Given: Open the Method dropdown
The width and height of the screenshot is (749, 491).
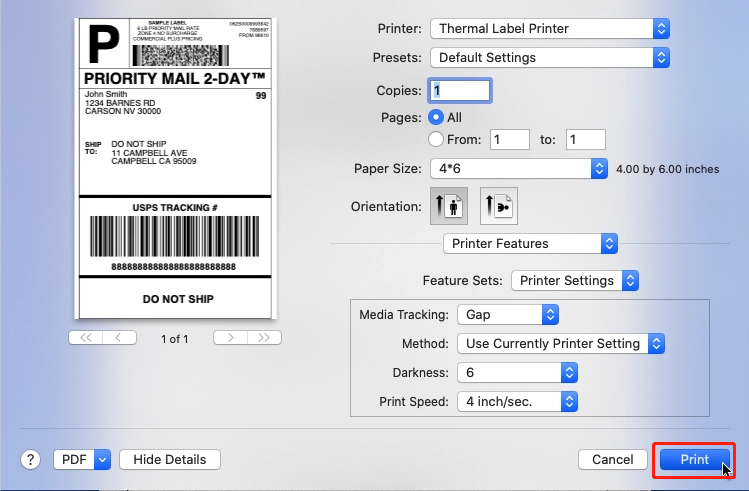Looking at the screenshot, I should 561,344.
